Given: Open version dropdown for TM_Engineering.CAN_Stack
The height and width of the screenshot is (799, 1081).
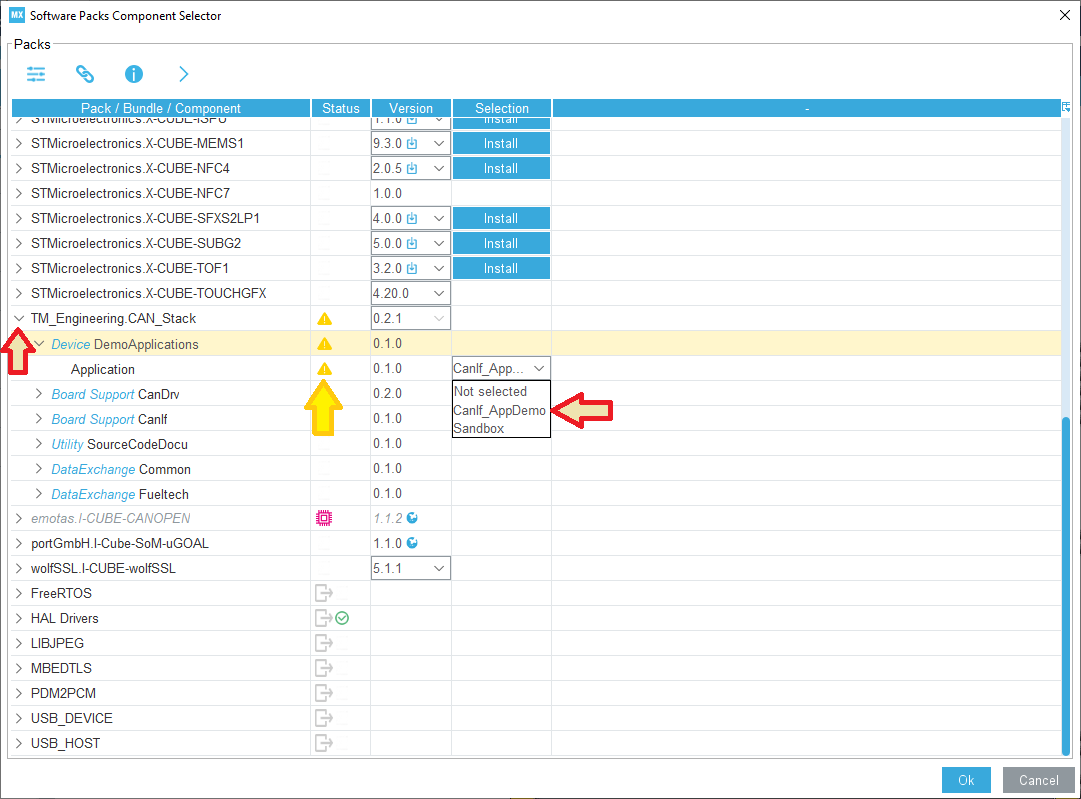Looking at the screenshot, I should [x=438, y=318].
